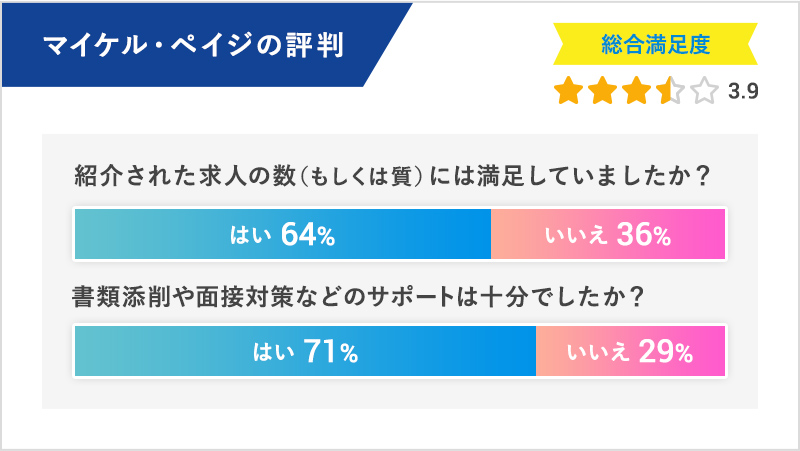Viewport: 800px width, 451px height.
Task: Click the 29% figure in second bar
Action: coord(665,351)
